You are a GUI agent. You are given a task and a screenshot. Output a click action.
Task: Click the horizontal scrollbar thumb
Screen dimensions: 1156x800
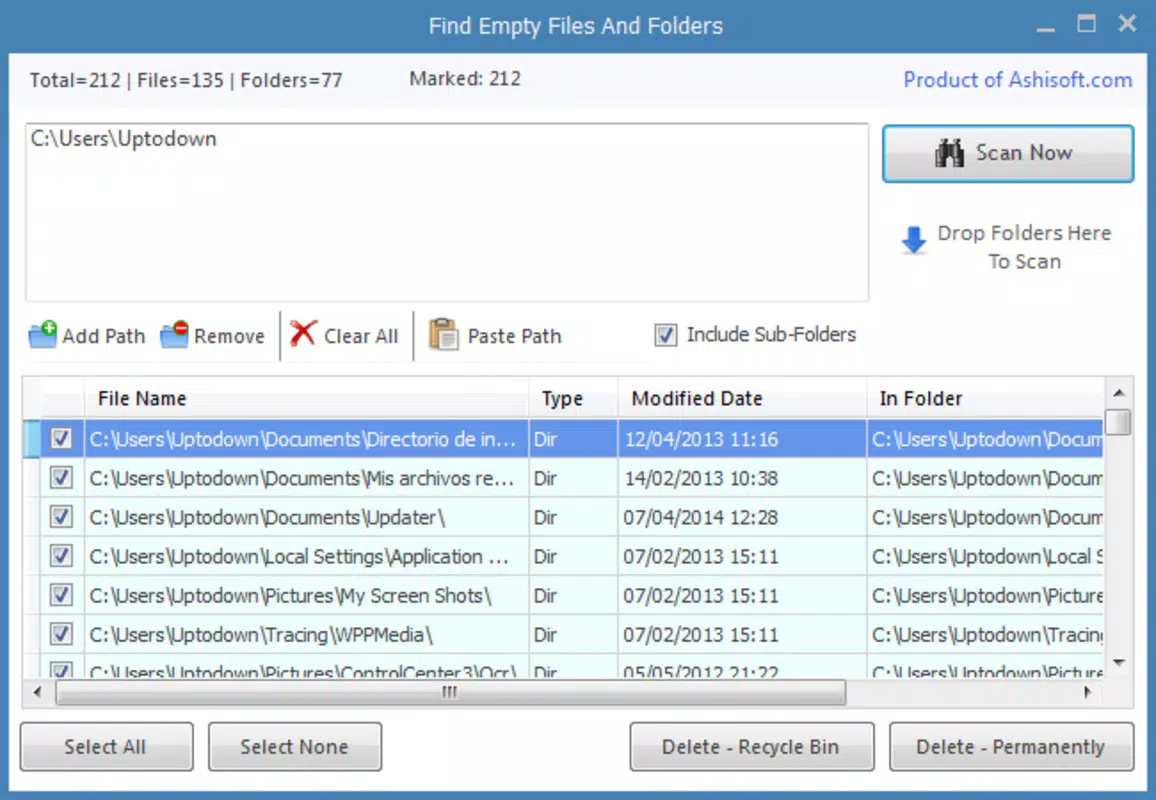coord(450,692)
